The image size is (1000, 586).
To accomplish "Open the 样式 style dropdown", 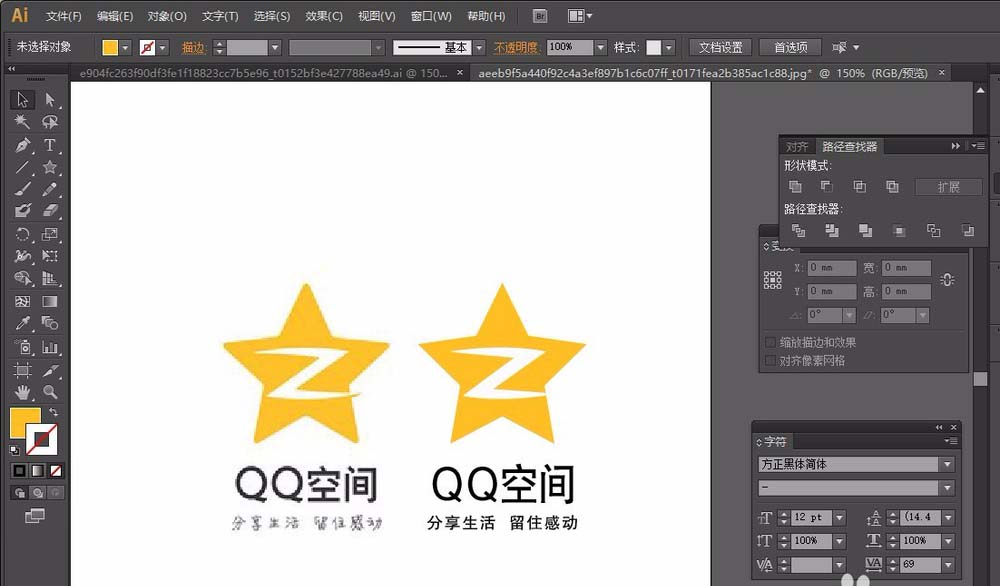I will [668, 48].
